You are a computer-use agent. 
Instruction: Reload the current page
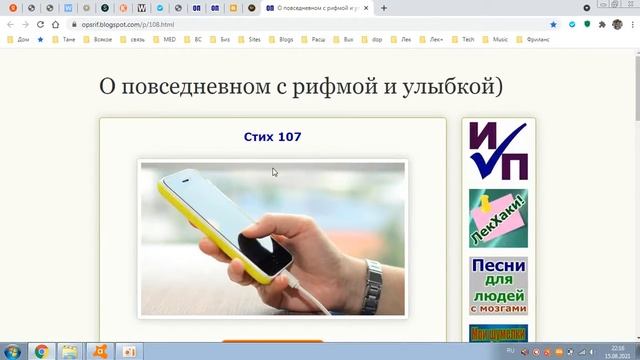coord(40,24)
